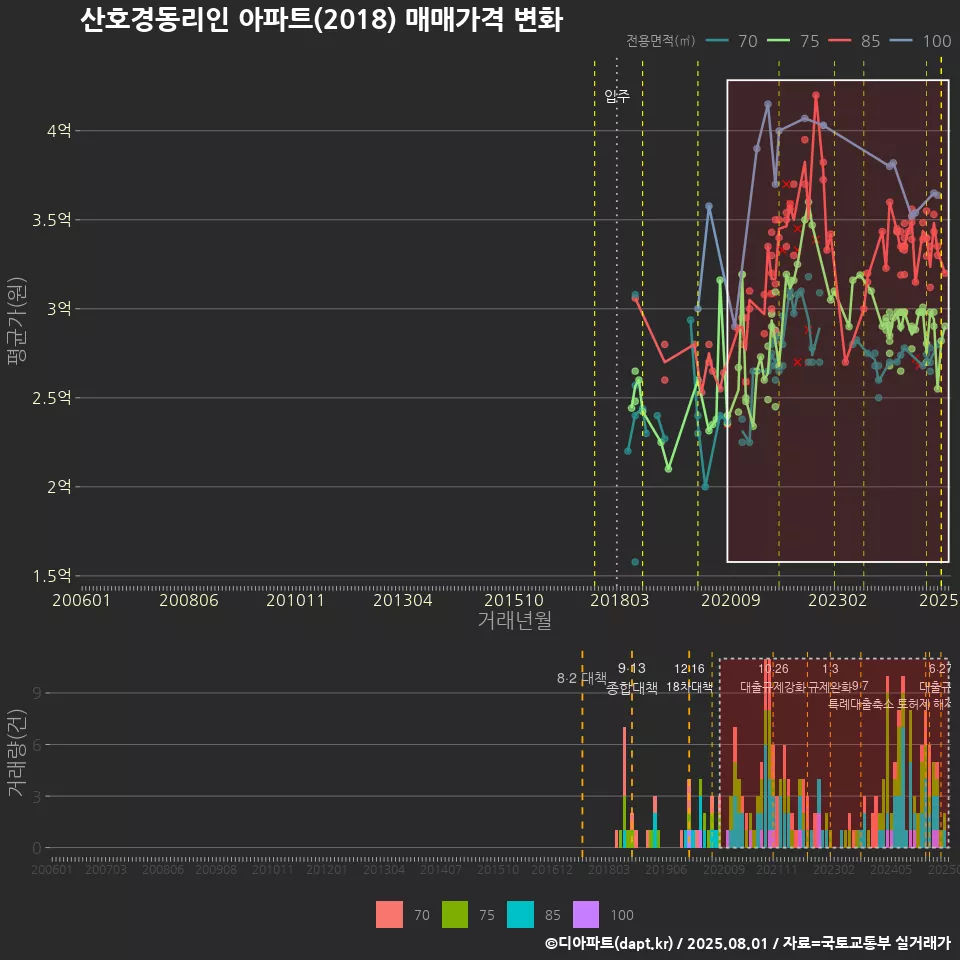Click 201201 on the volume chart axis
Image resolution: width=960 pixels, height=960 pixels.
[327, 869]
